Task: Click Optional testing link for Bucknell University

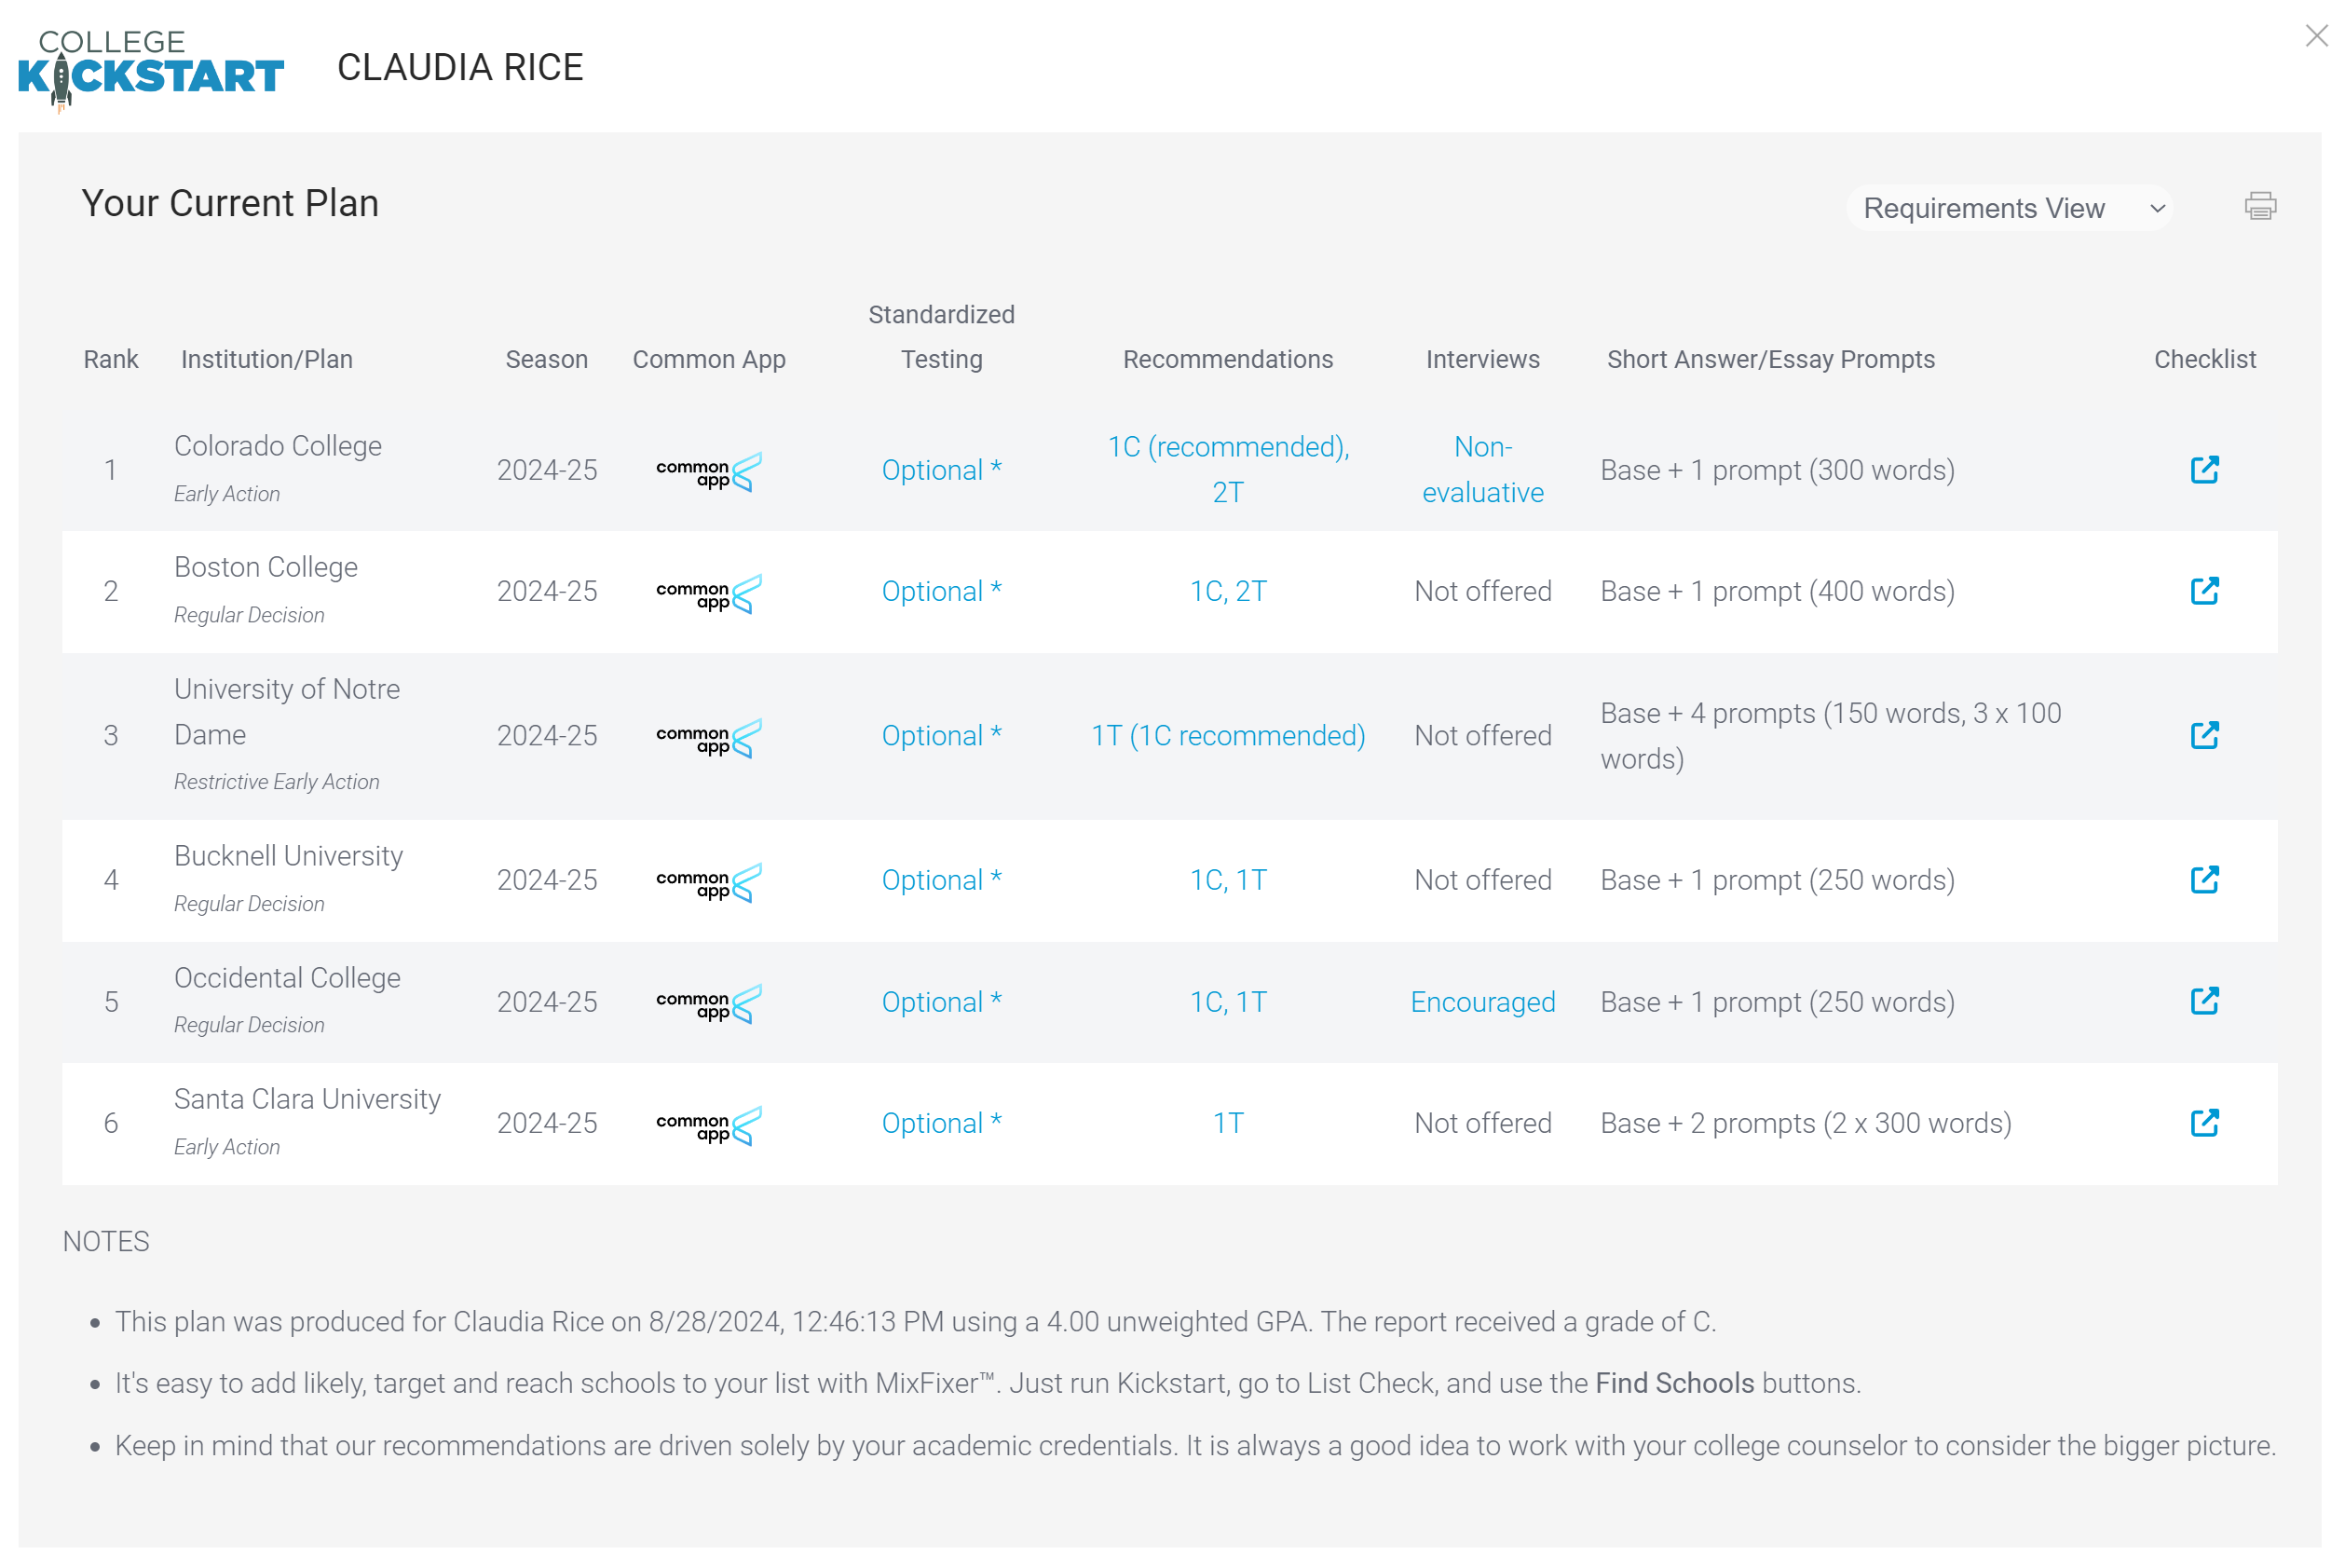Action: click(x=941, y=880)
